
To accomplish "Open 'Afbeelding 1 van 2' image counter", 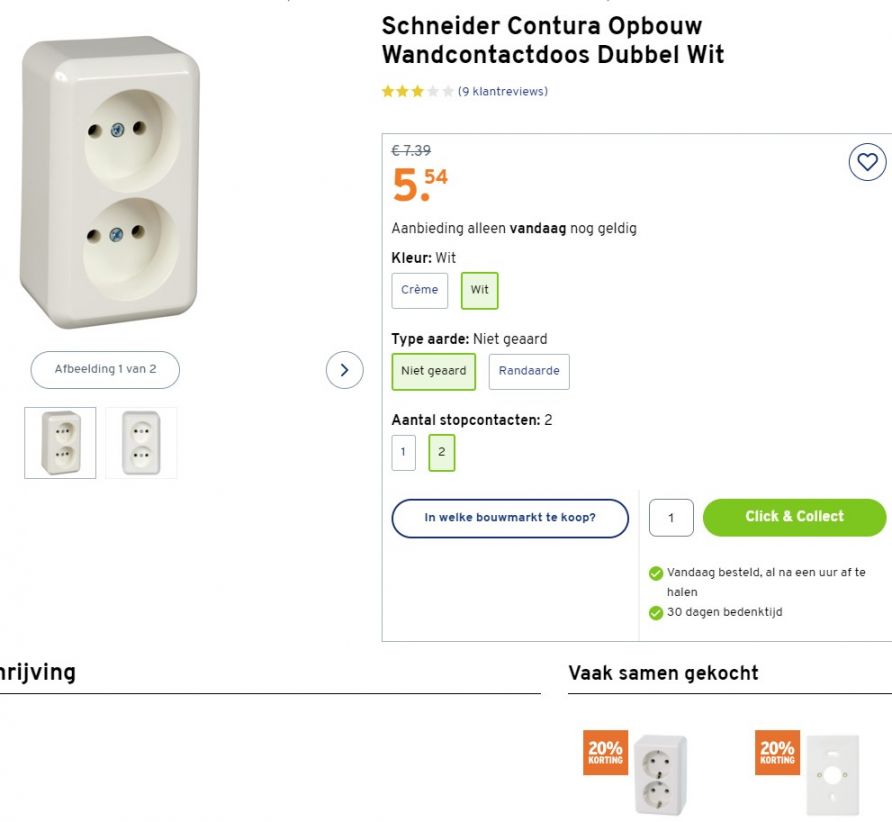I will (105, 369).
